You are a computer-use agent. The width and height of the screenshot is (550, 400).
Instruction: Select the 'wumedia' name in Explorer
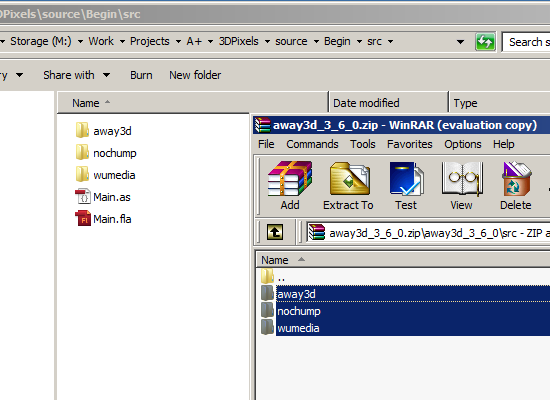click(x=114, y=175)
